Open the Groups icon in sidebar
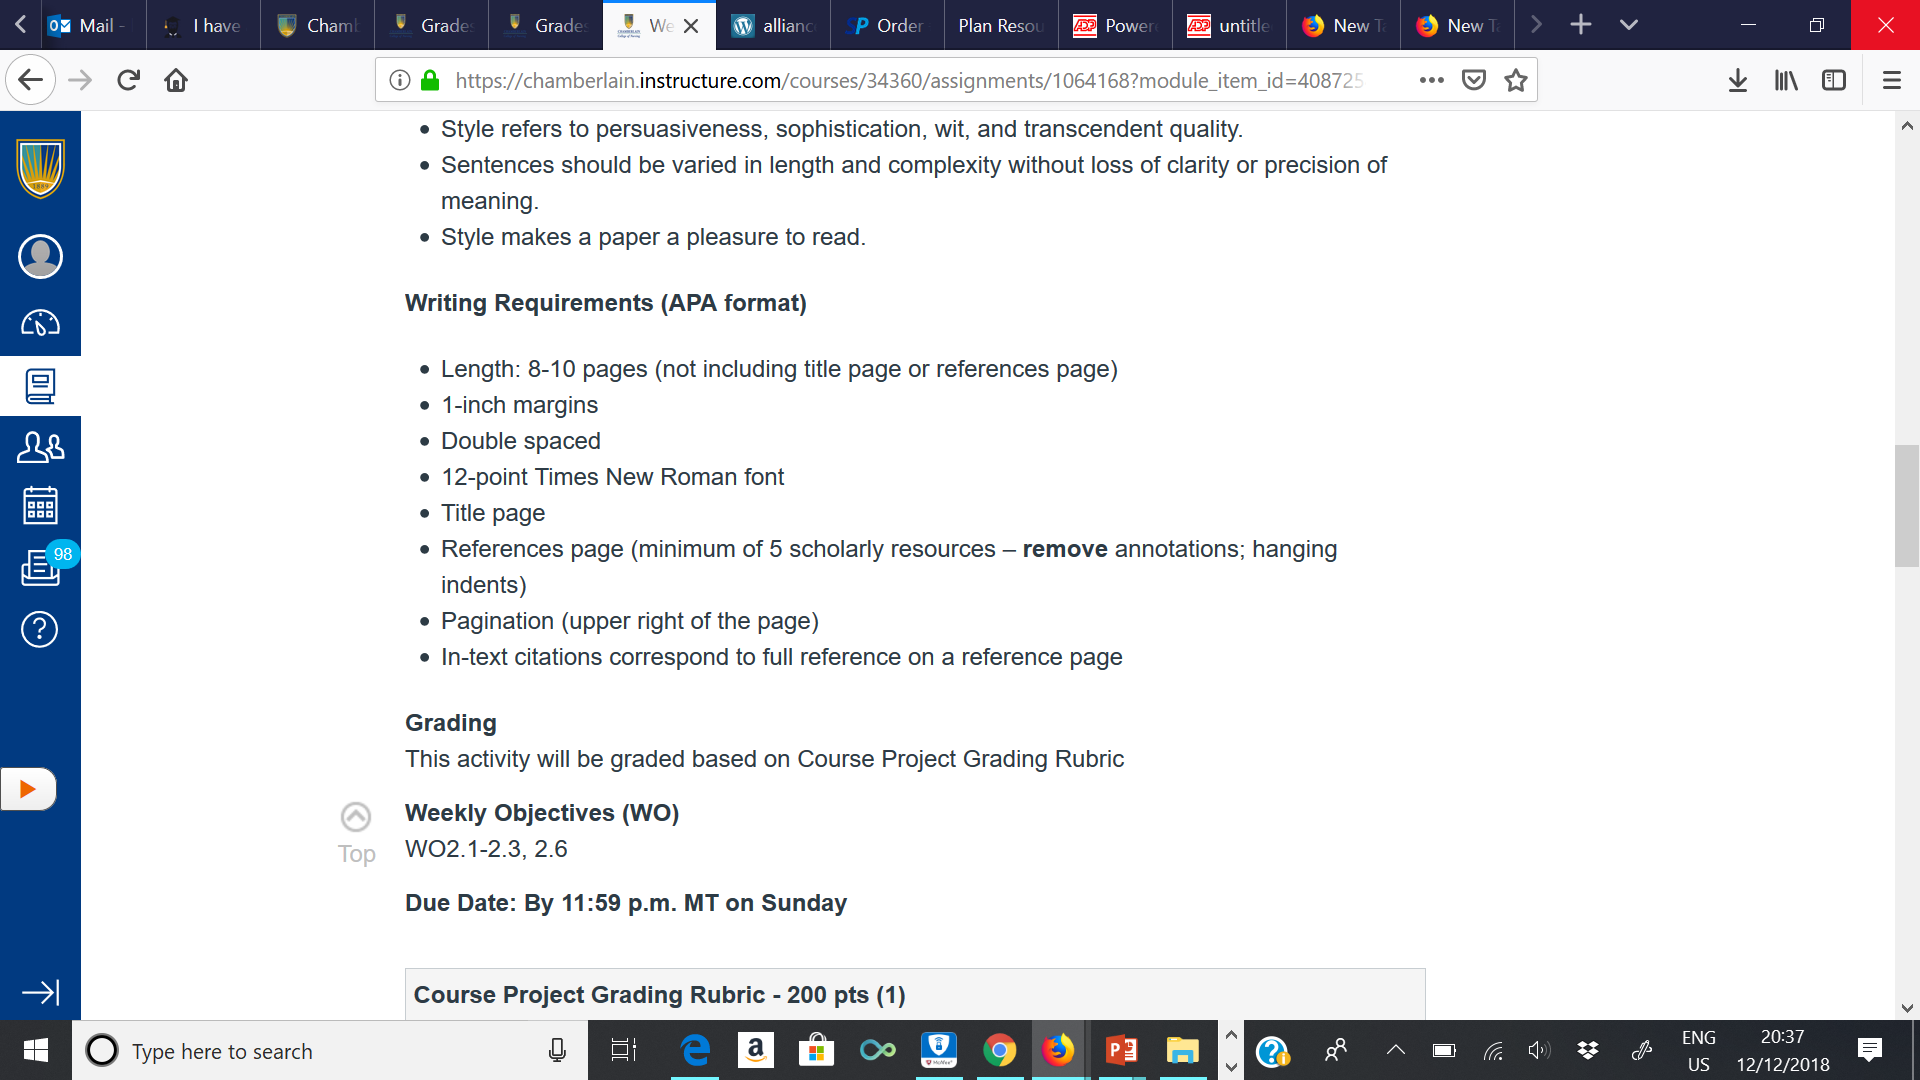The height and width of the screenshot is (1080, 1920). 40,447
